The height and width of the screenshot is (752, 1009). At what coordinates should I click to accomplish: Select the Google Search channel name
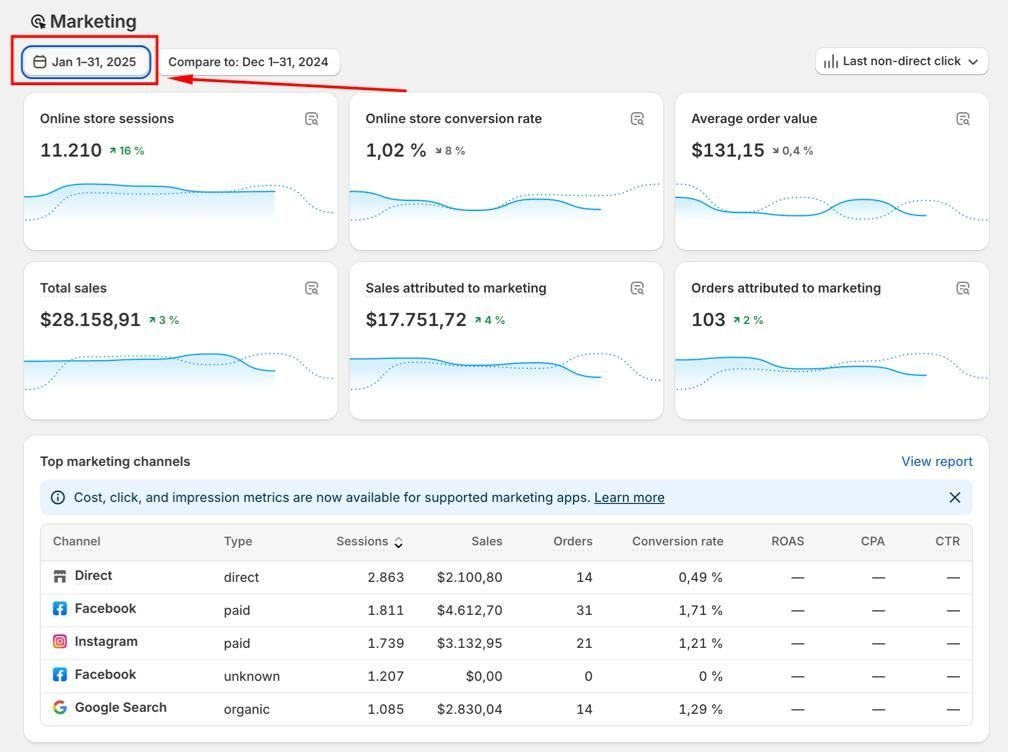(120, 708)
